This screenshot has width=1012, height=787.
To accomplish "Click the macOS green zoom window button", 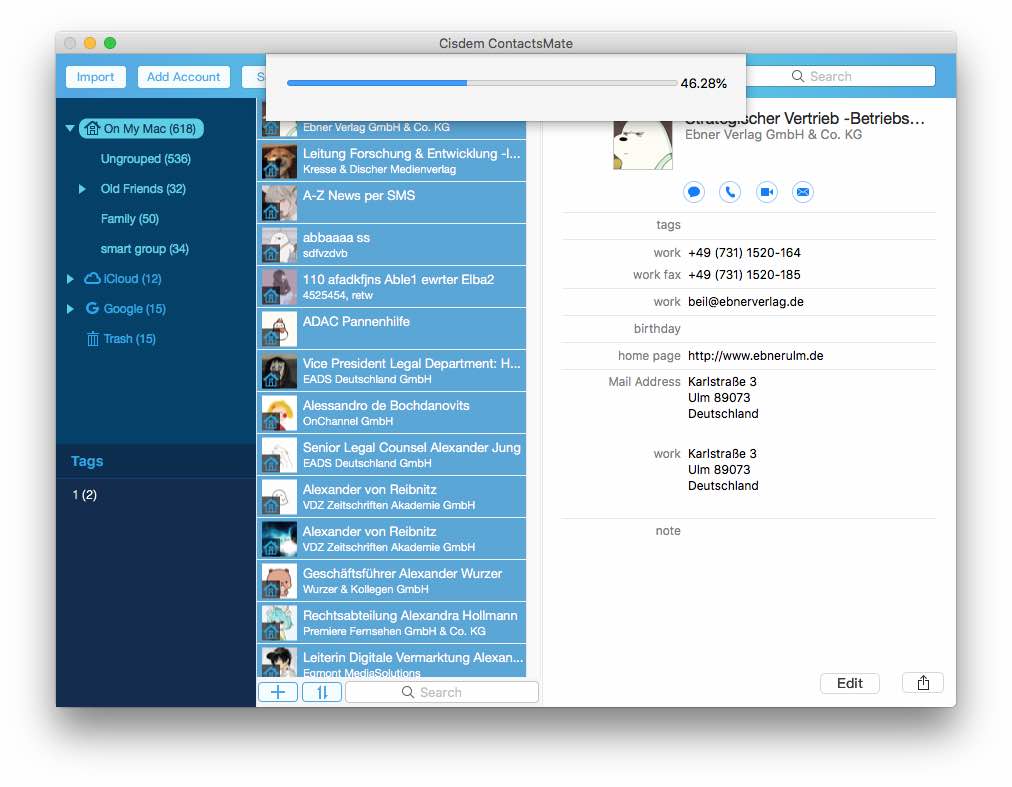I will tap(110, 43).
